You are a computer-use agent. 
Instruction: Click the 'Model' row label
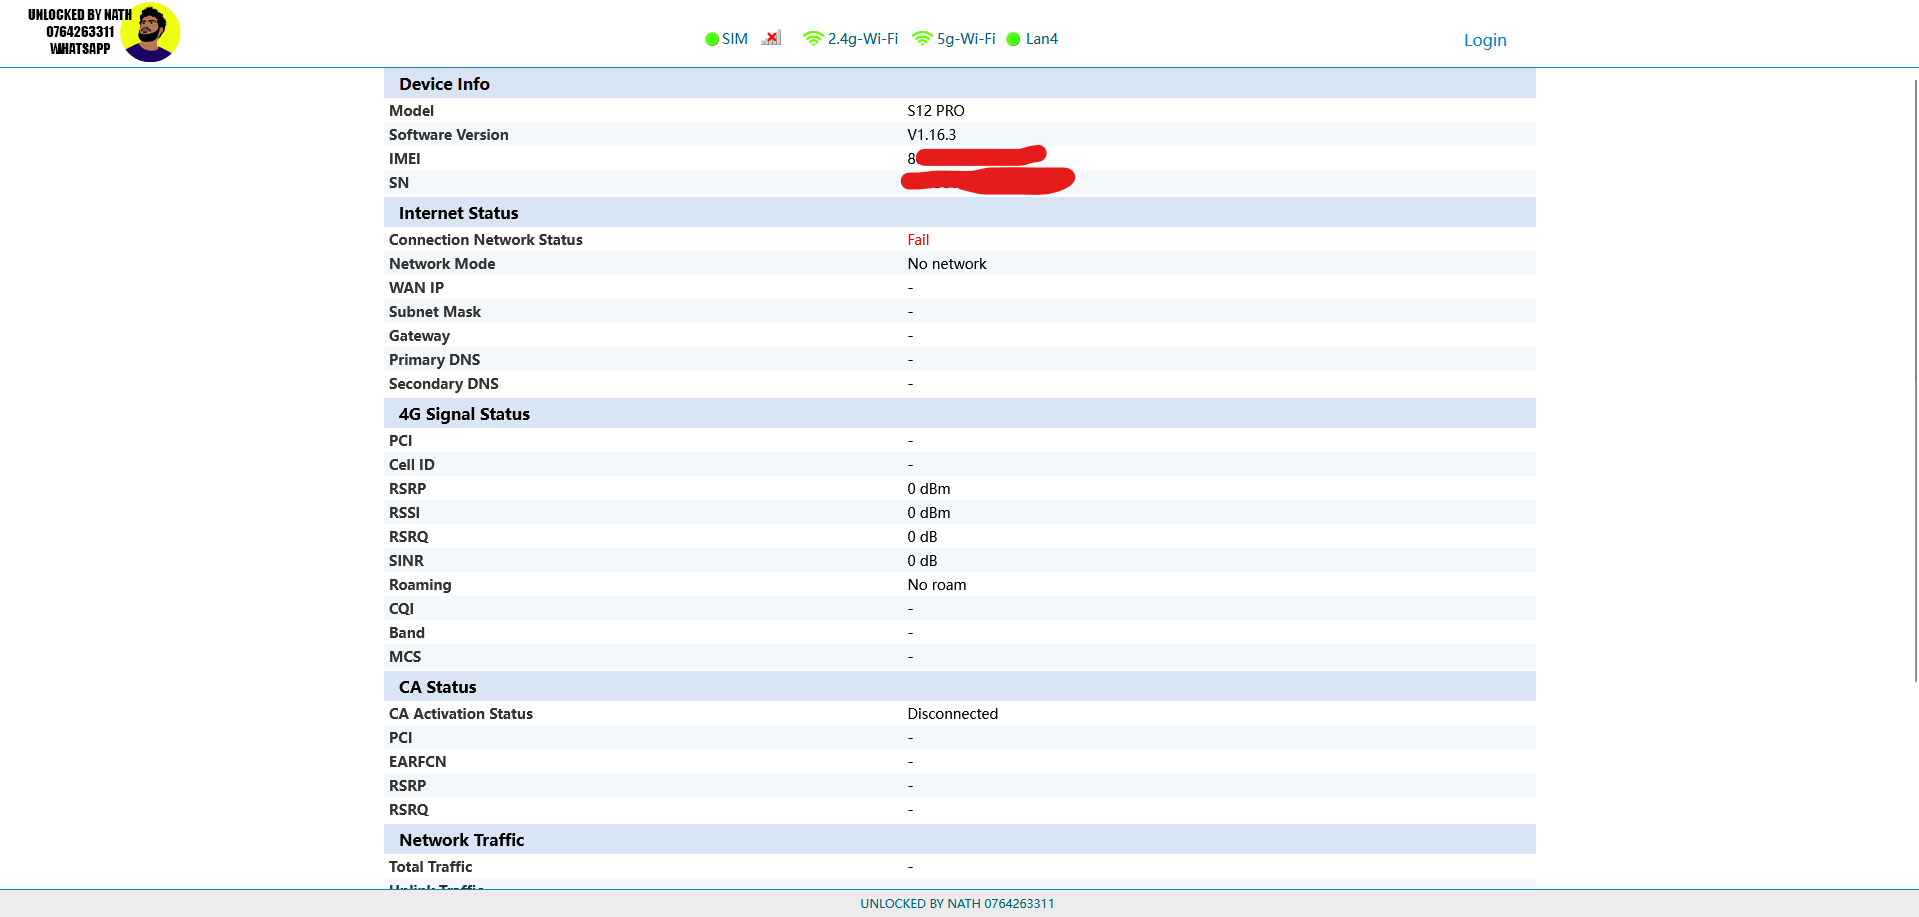click(411, 111)
